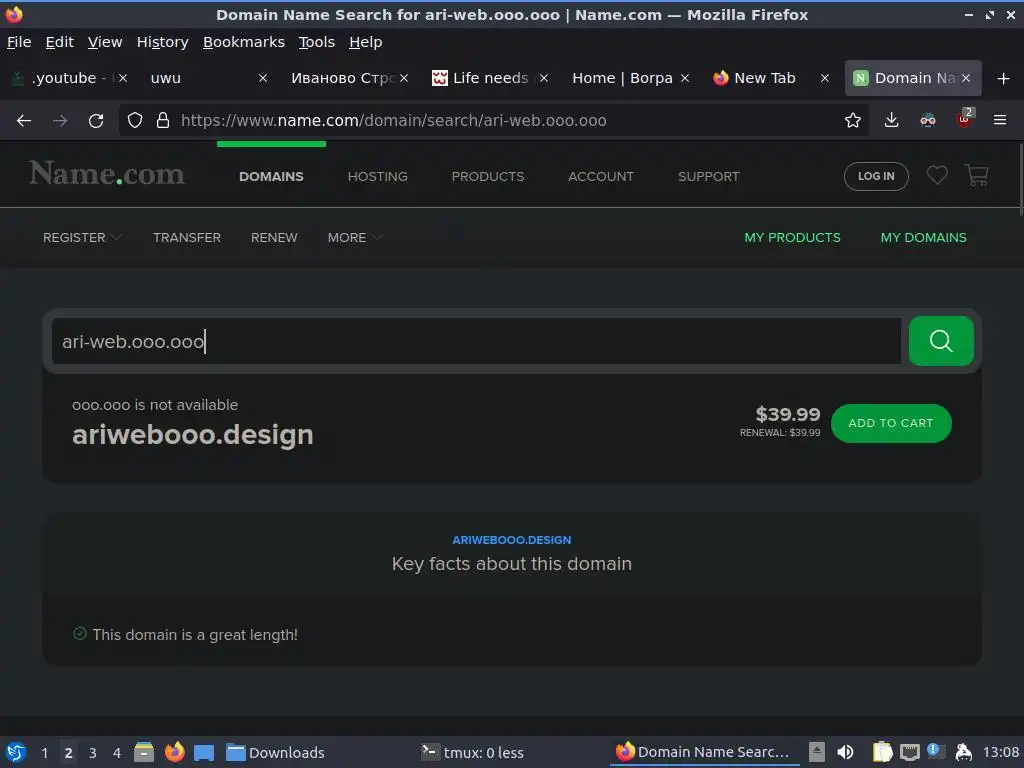Click the ADD TO CART button
This screenshot has height=768, width=1024.
[x=891, y=423]
